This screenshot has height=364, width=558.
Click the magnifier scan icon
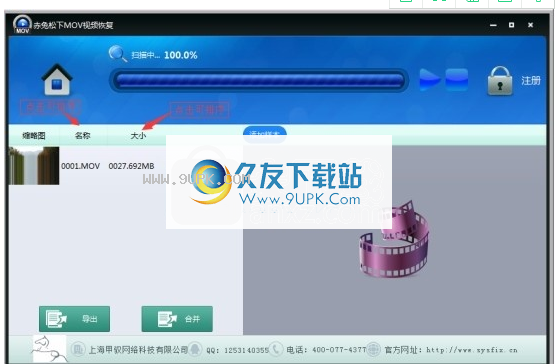pos(117,54)
